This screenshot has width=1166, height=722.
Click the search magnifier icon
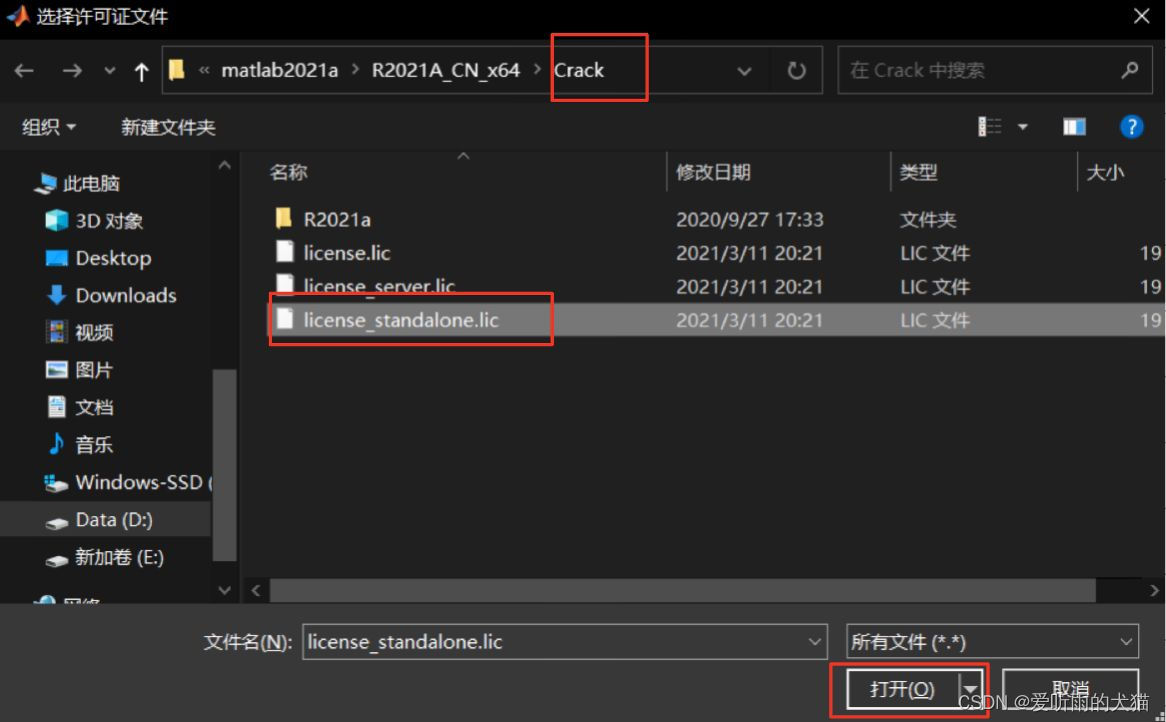pos(1130,70)
